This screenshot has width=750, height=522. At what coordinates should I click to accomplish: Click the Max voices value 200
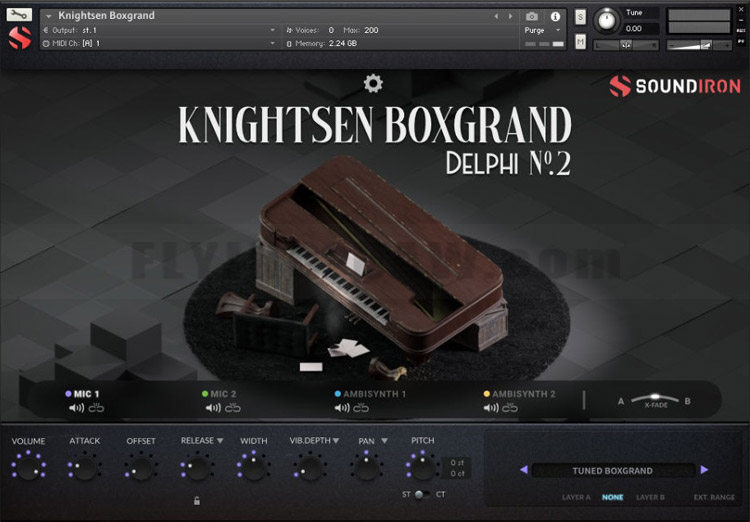click(371, 30)
